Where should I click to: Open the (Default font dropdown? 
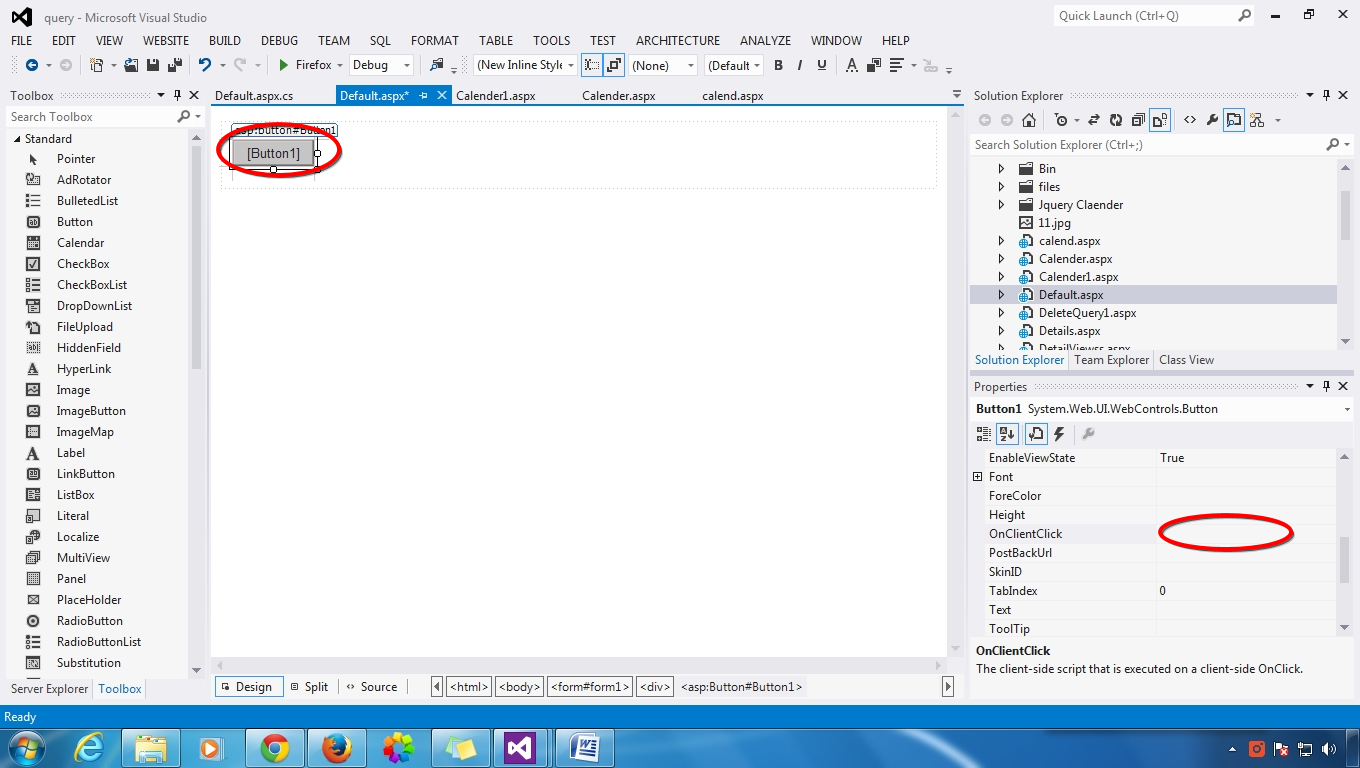757,65
